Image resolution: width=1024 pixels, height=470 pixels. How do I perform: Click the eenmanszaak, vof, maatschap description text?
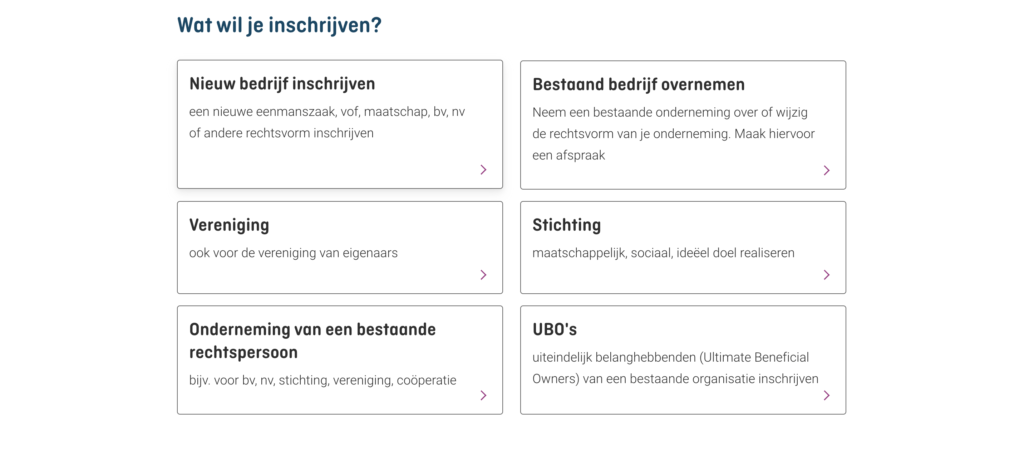point(327,122)
